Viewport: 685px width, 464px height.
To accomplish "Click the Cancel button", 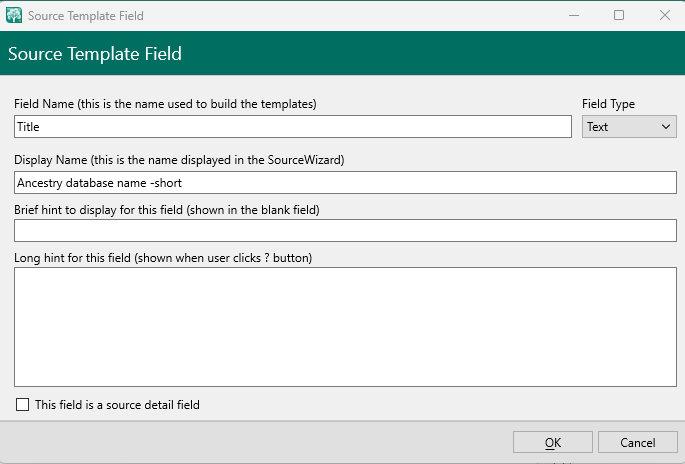I will [x=637, y=443].
